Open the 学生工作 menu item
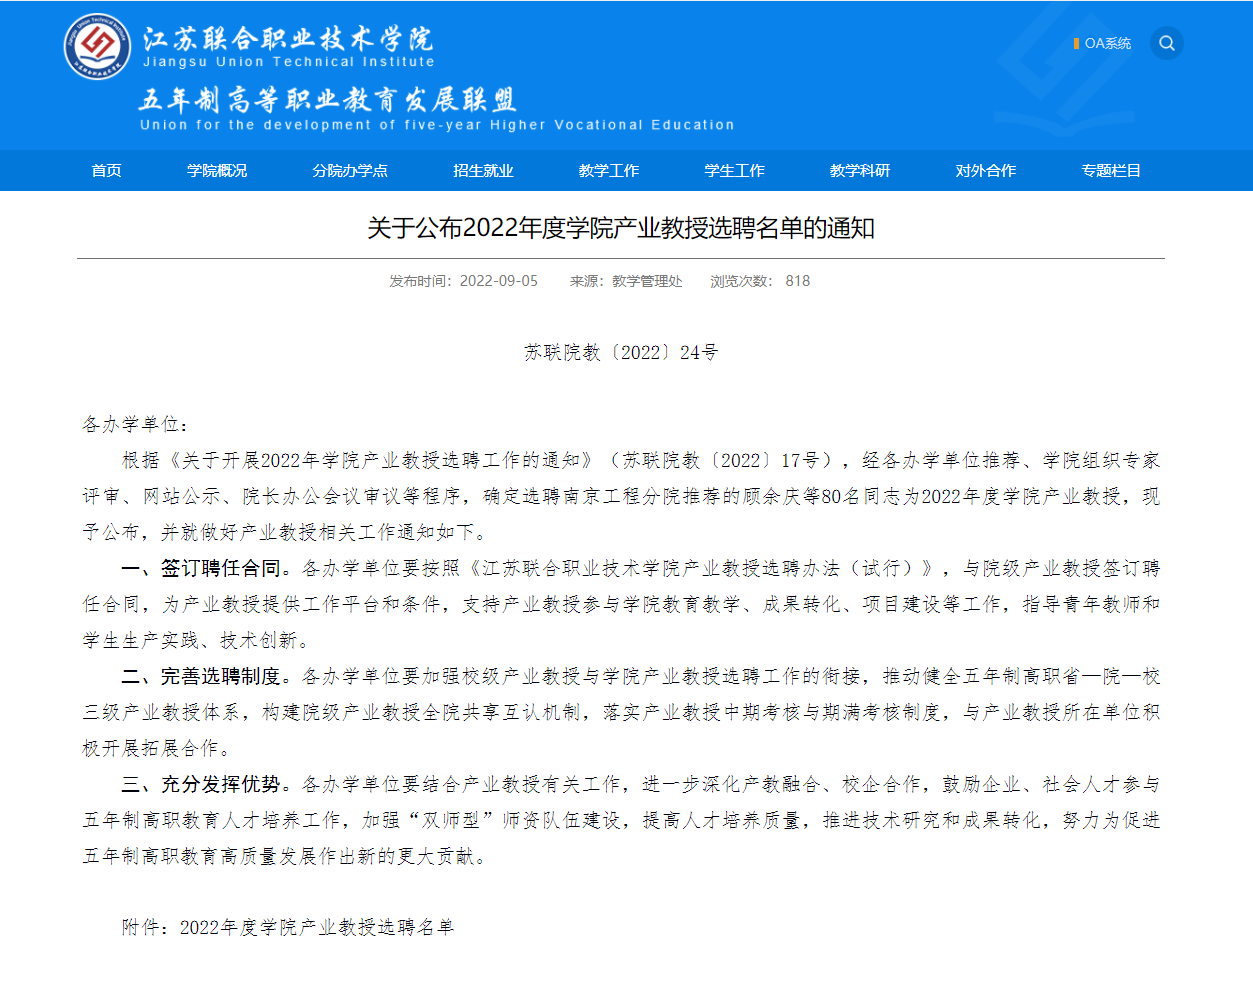 point(734,171)
